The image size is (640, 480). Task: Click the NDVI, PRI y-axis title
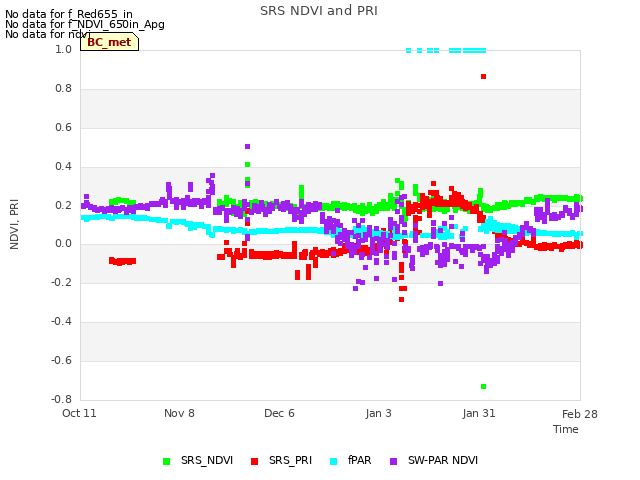[x=14, y=224]
